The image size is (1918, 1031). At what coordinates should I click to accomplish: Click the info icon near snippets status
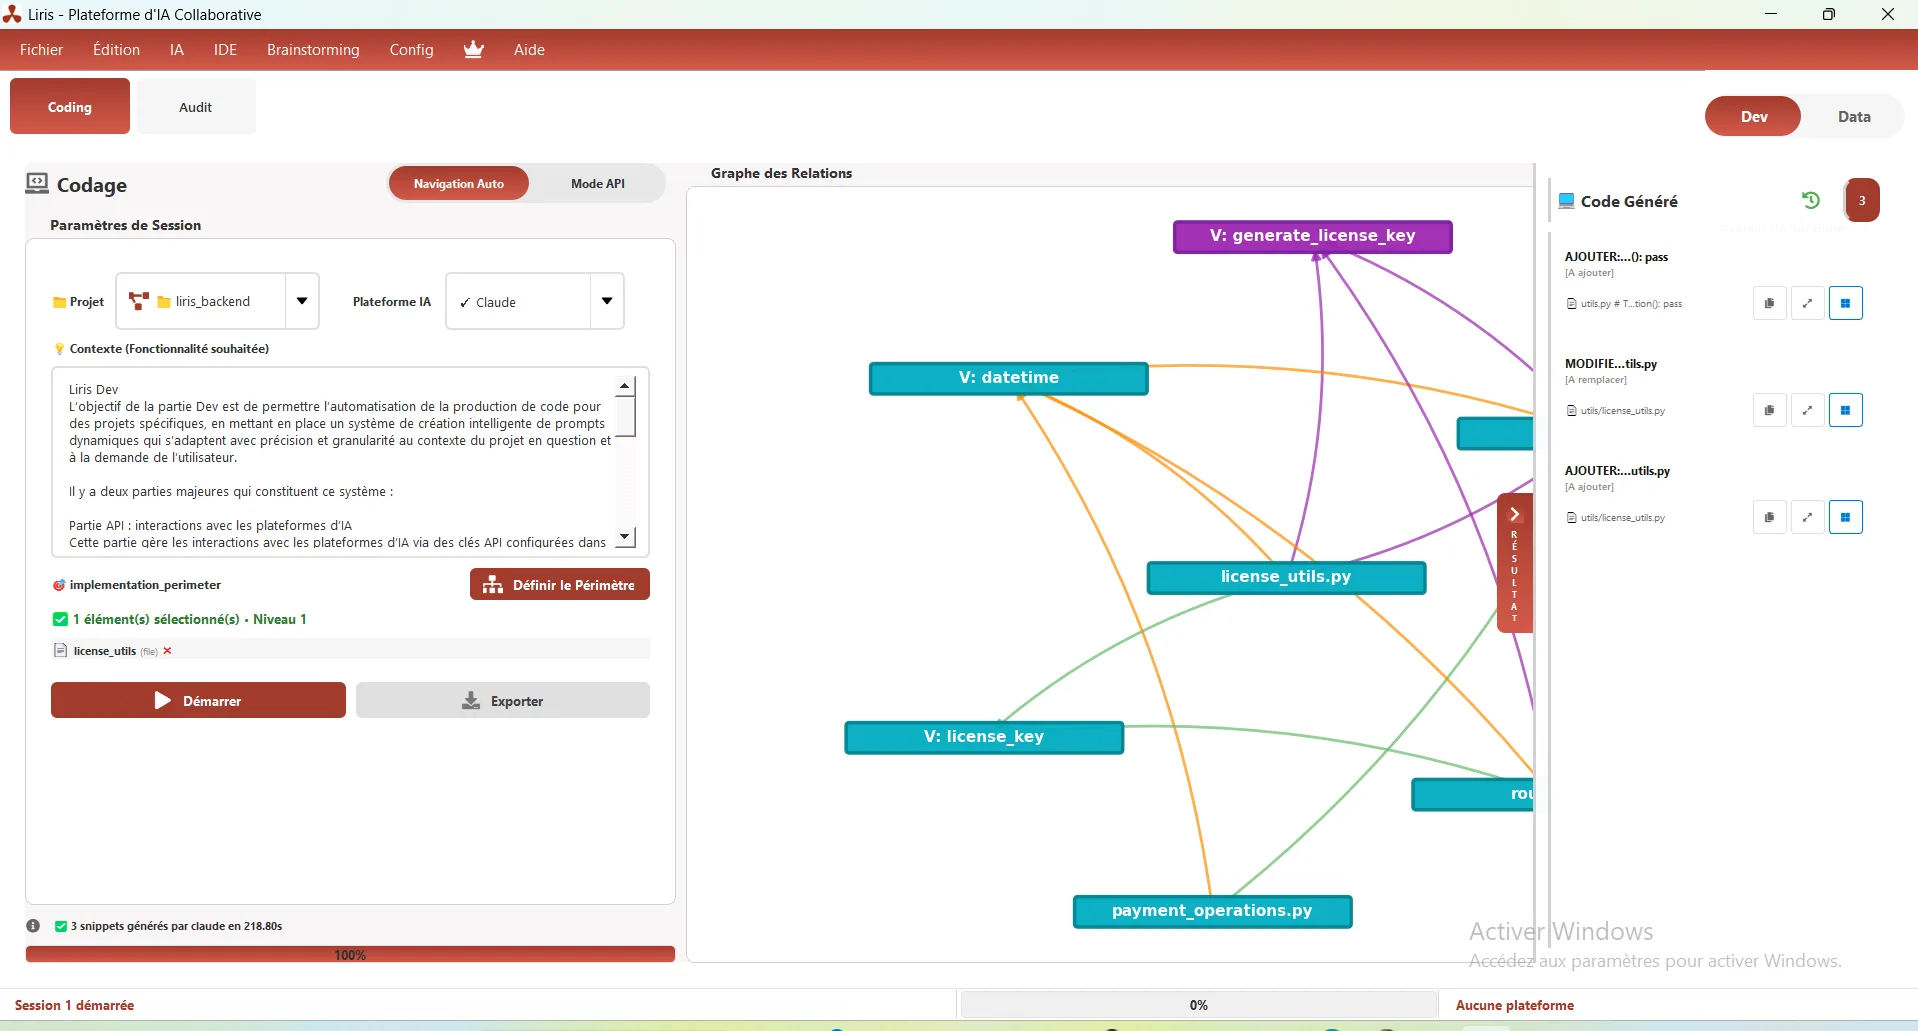click(33, 926)
